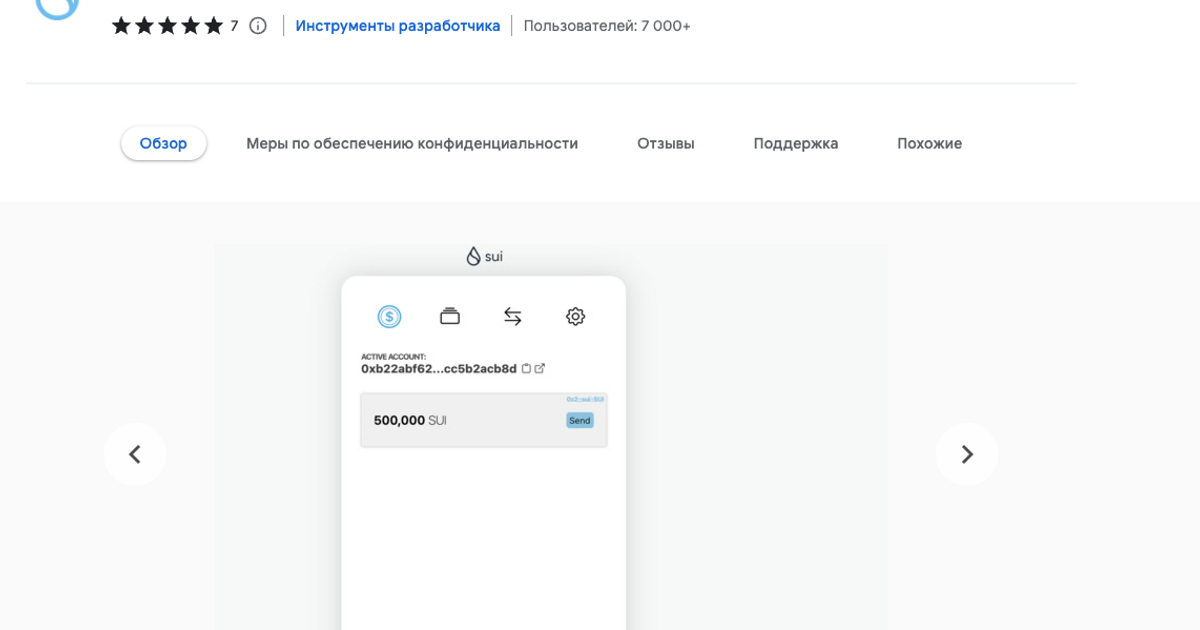The width and height of the screenshot is (1200, 630).
Task: Click the account address 0xb22abf62...cc5b2acb8d
Action: (439, 369)
